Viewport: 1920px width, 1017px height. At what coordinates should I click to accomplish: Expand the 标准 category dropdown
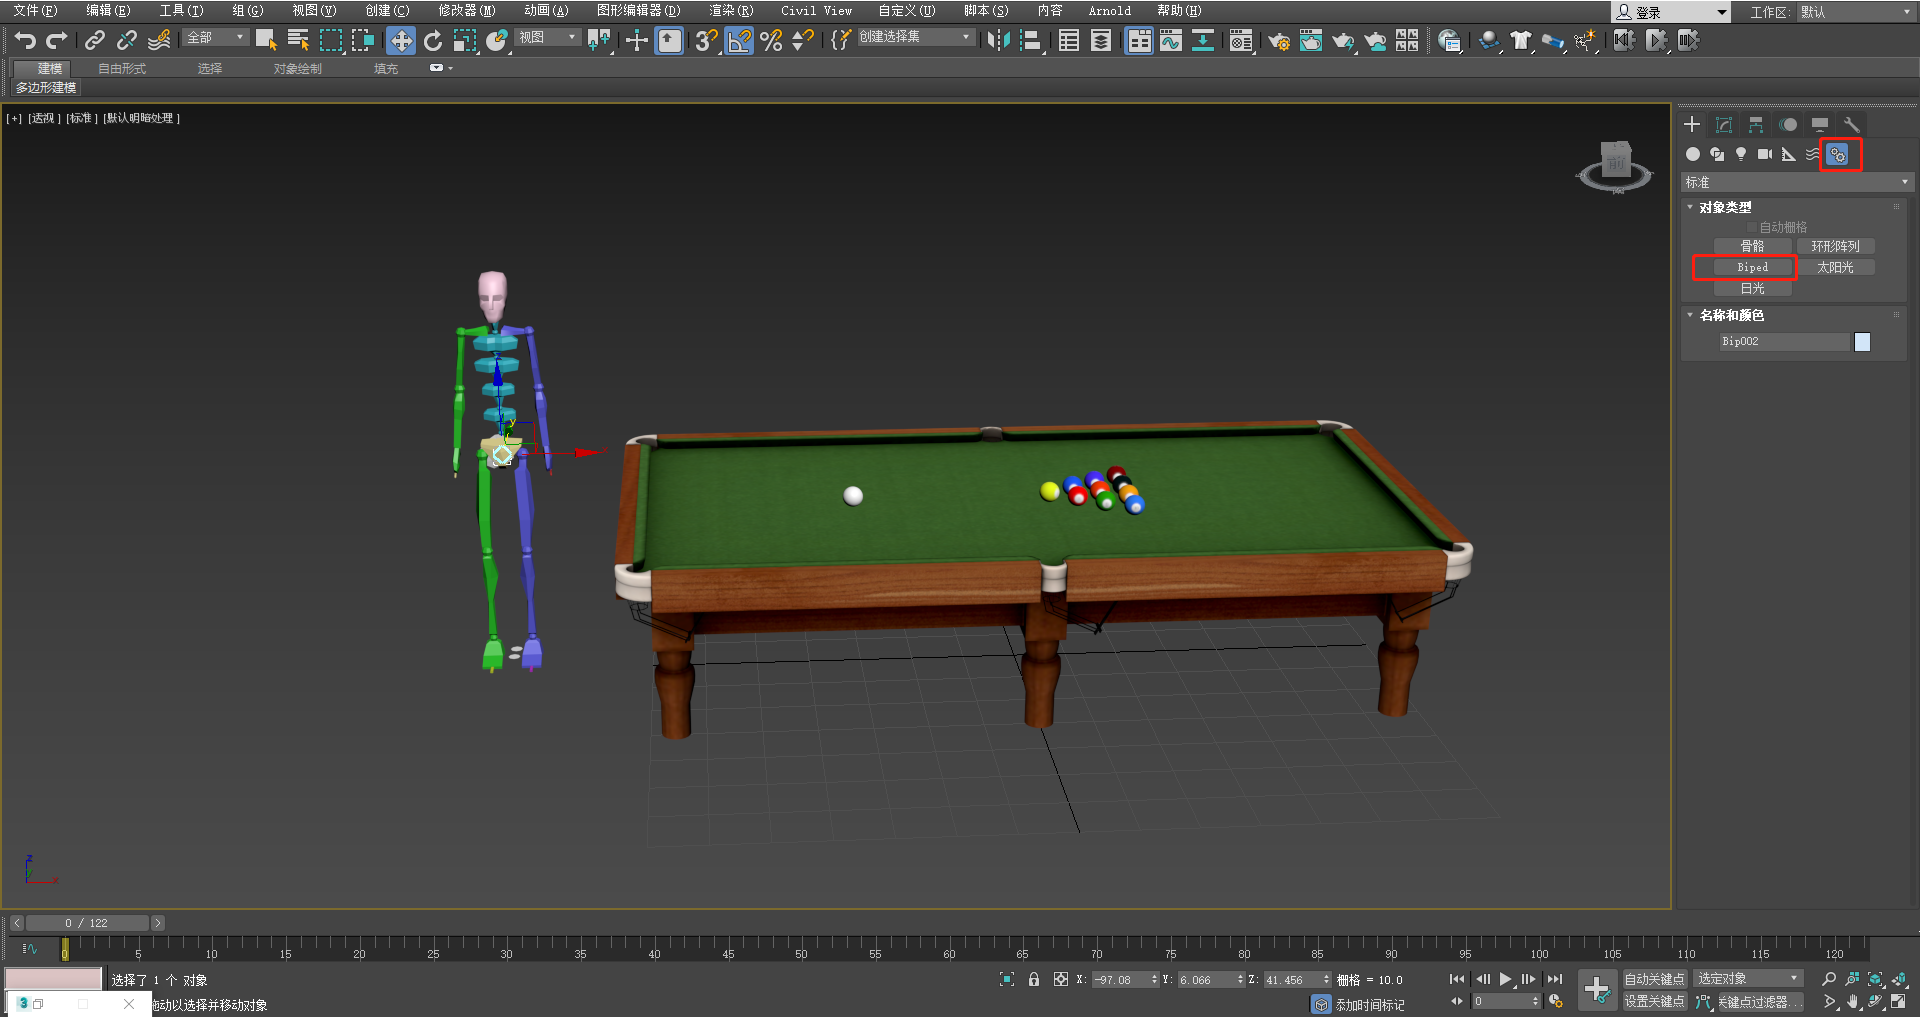pos(1796,182)
